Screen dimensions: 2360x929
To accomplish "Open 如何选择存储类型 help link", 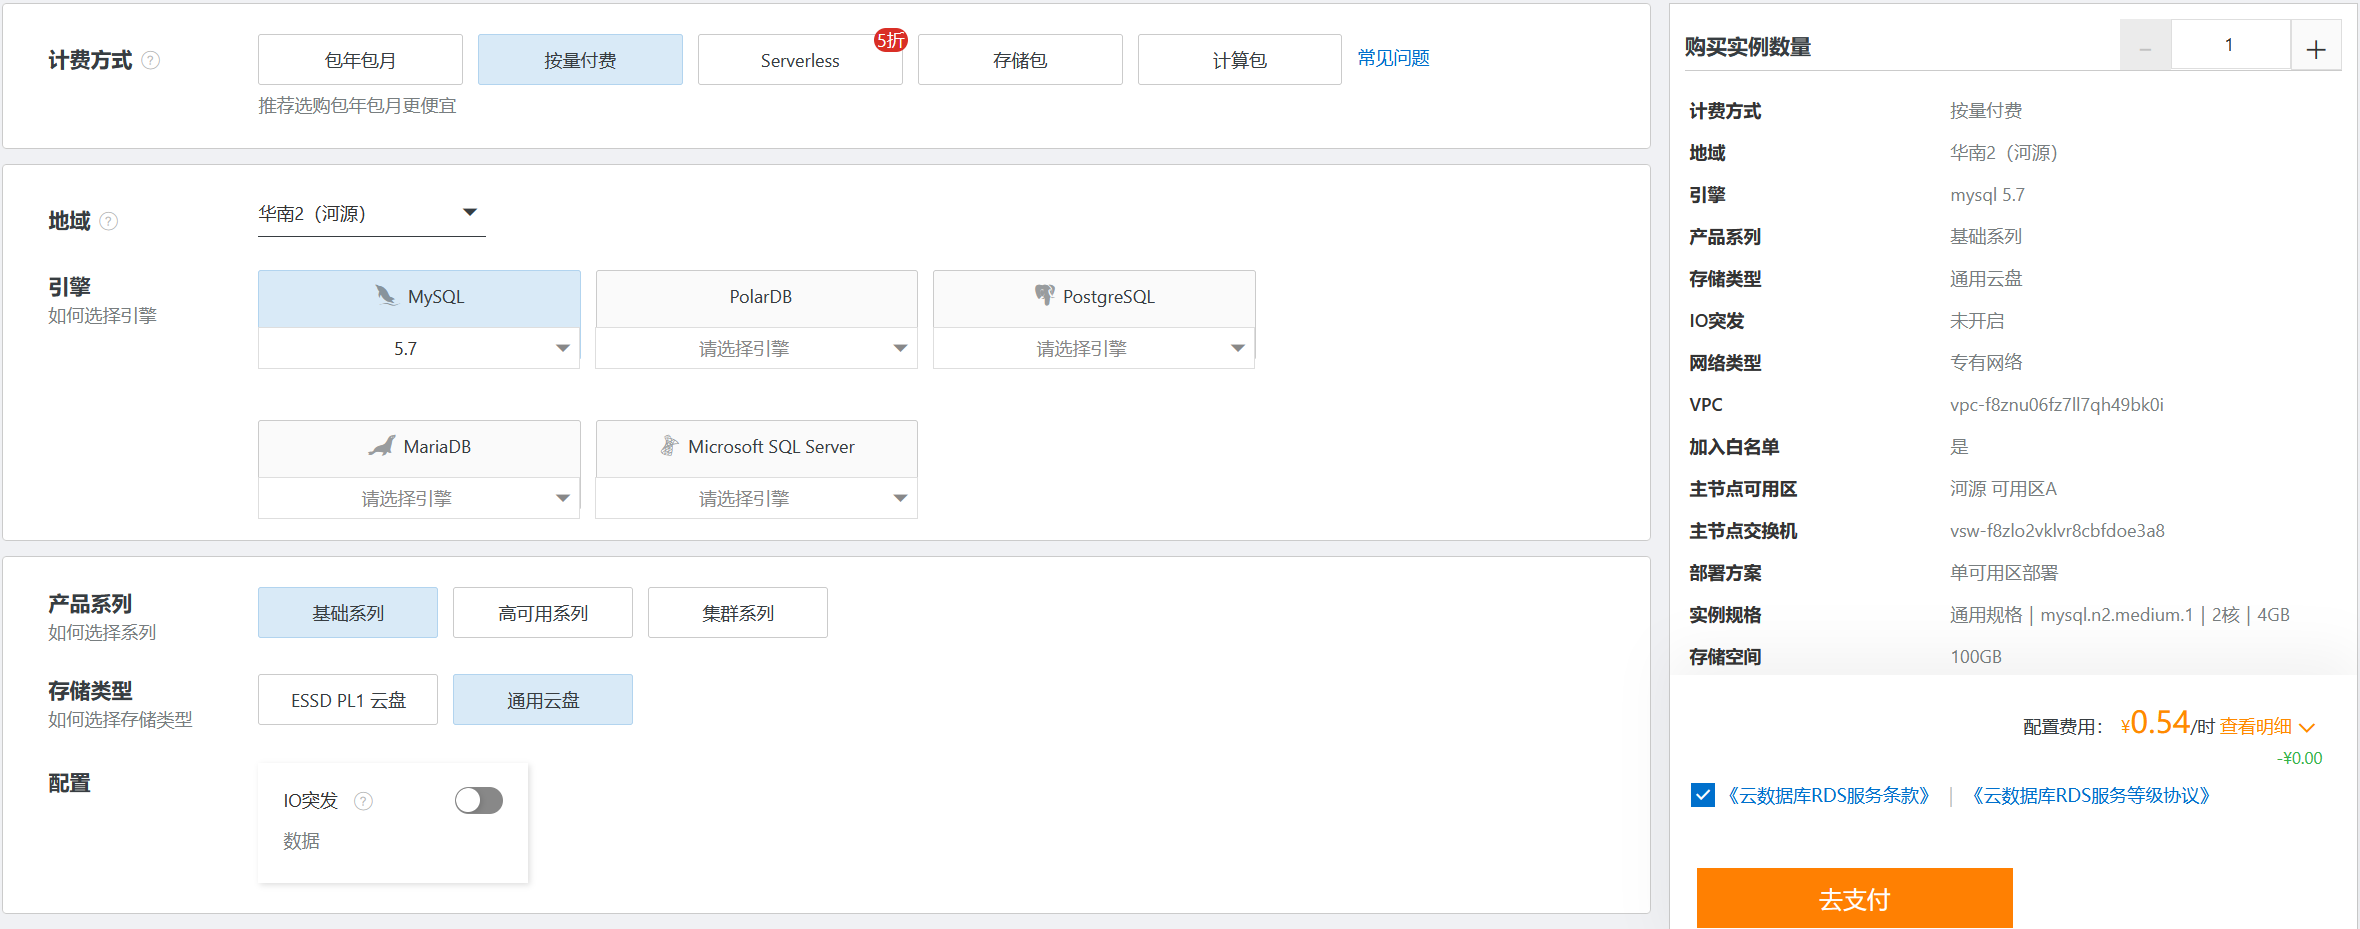I will click(x=120, y=720).
